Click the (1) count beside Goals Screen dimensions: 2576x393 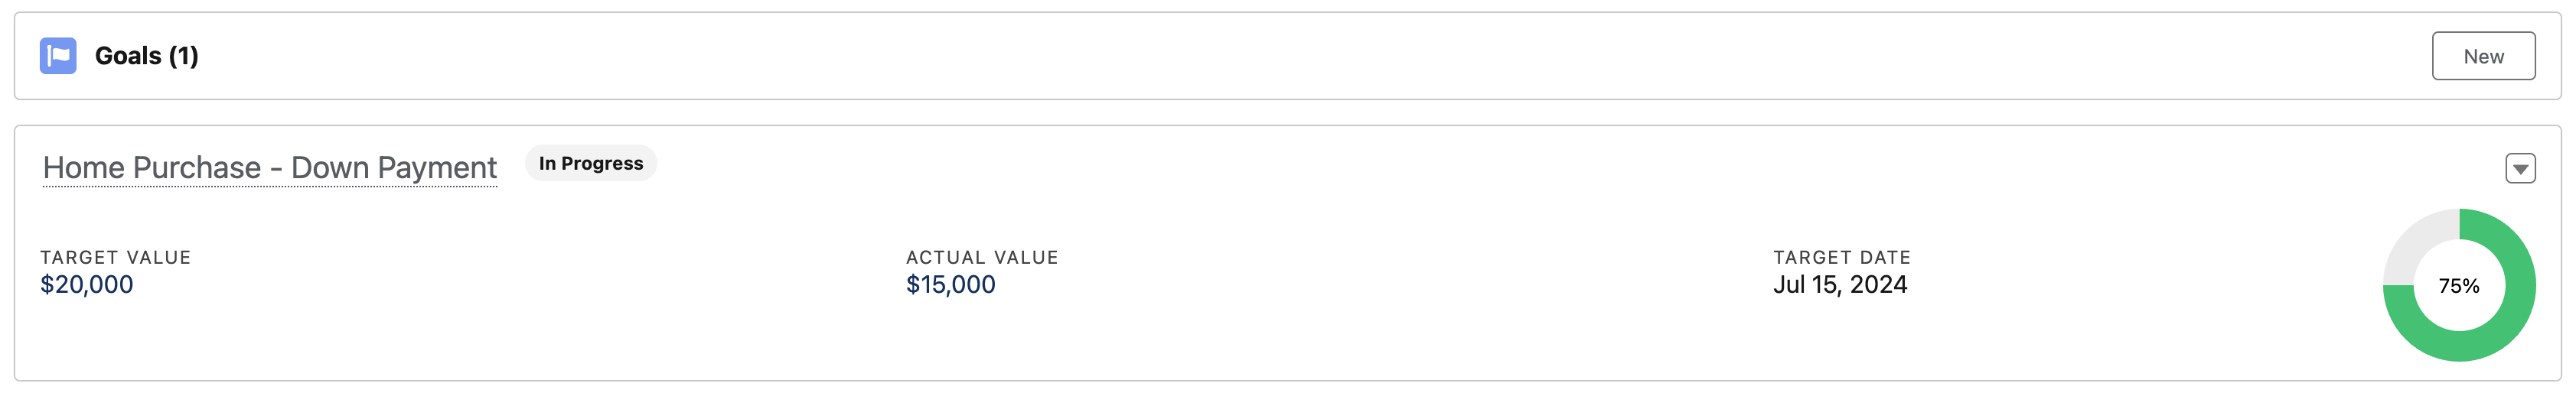coord(184,56)
